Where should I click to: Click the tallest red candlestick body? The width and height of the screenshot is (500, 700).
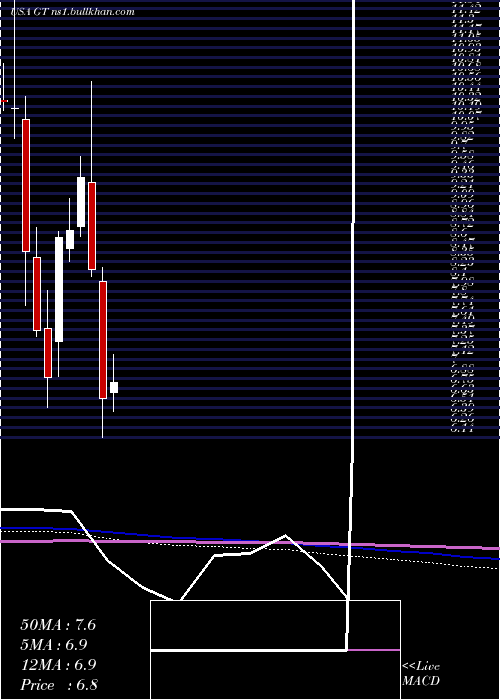click(26, 185)
